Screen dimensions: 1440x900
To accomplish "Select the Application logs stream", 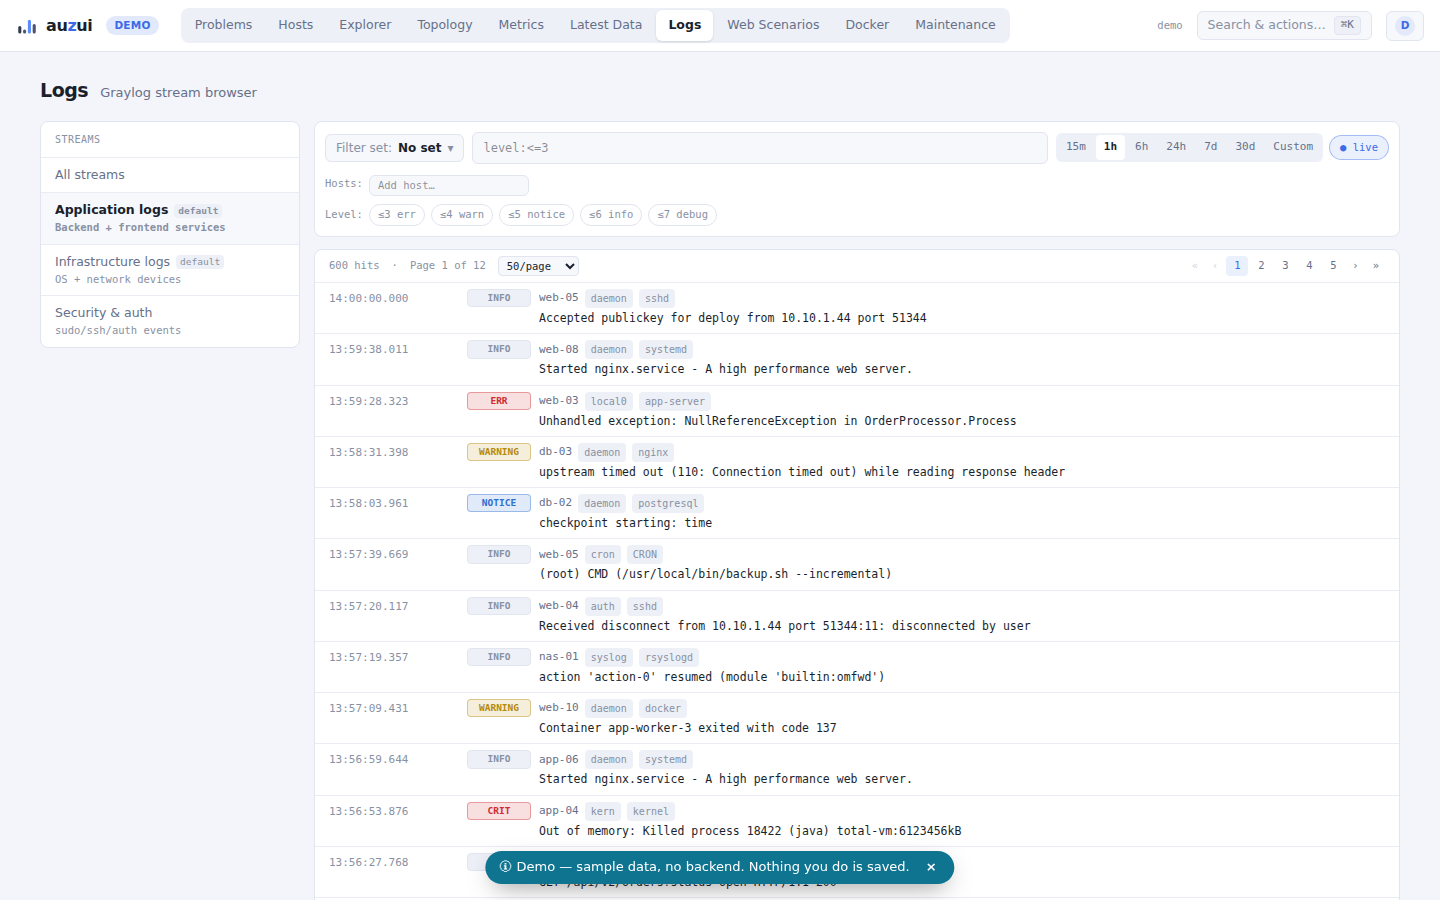I will coord(170,218).
